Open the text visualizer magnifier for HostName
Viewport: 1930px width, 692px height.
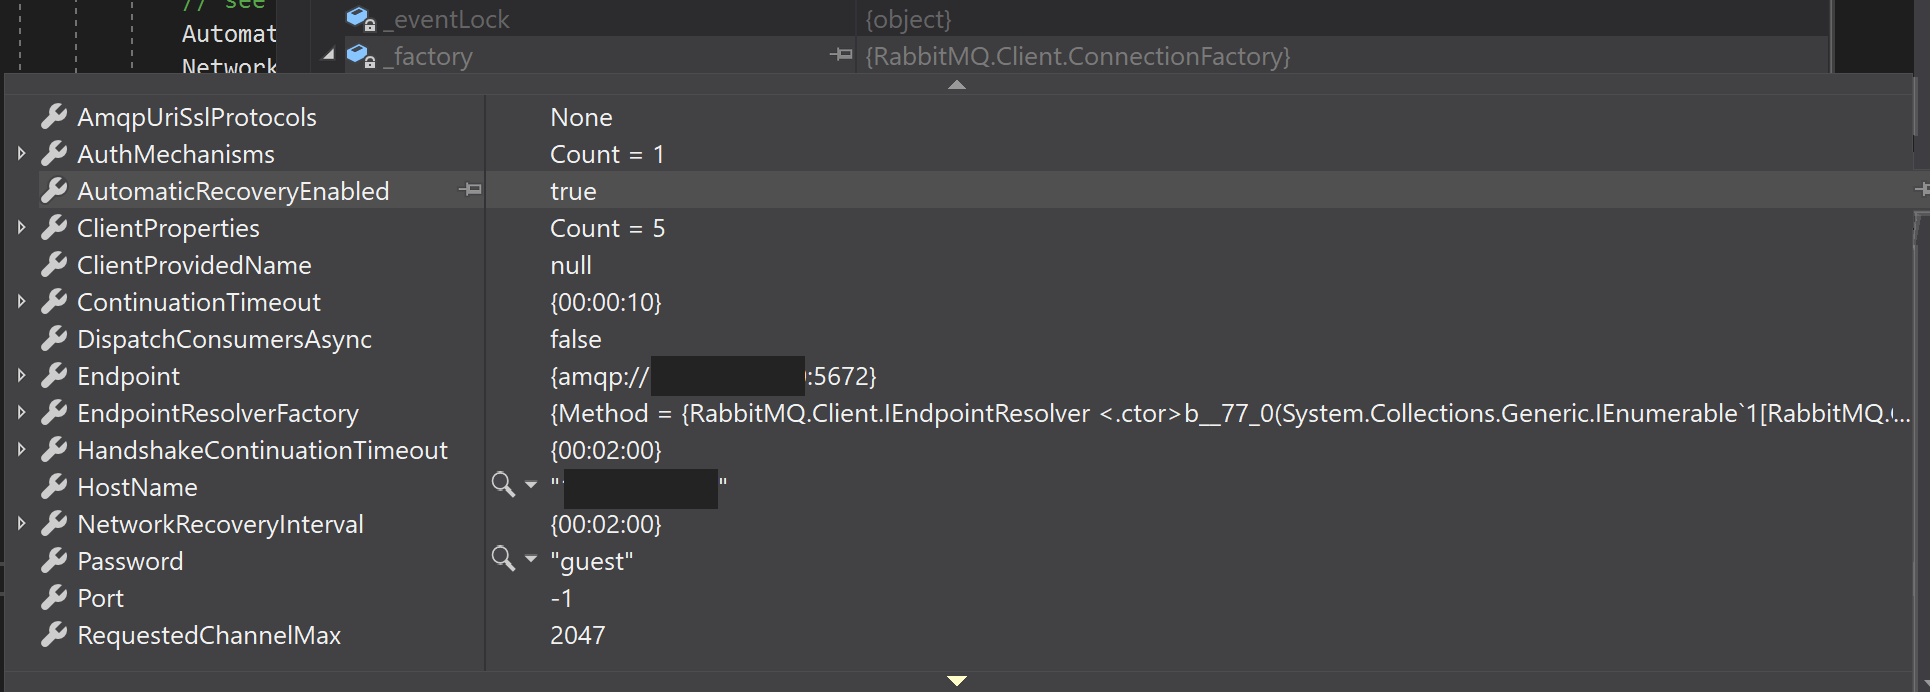pos(503,485)
